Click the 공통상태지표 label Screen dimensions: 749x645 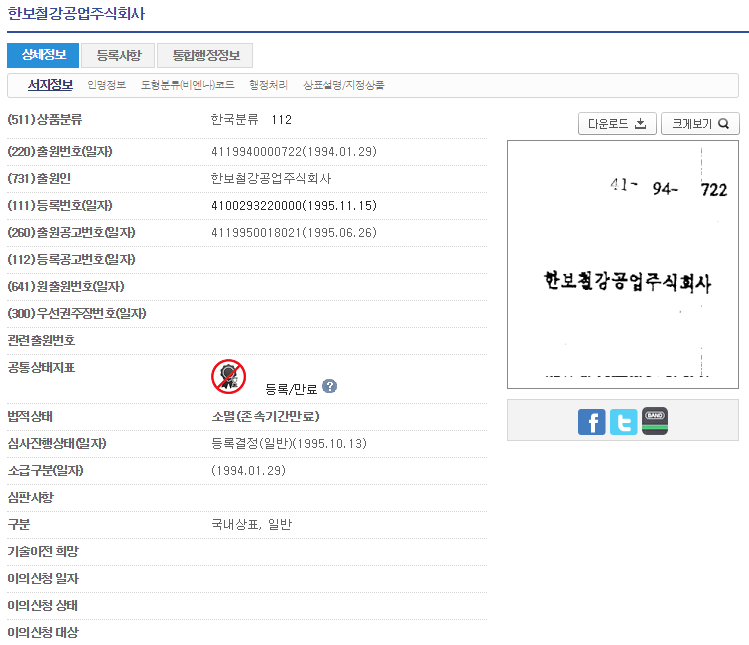click(41, 367)
